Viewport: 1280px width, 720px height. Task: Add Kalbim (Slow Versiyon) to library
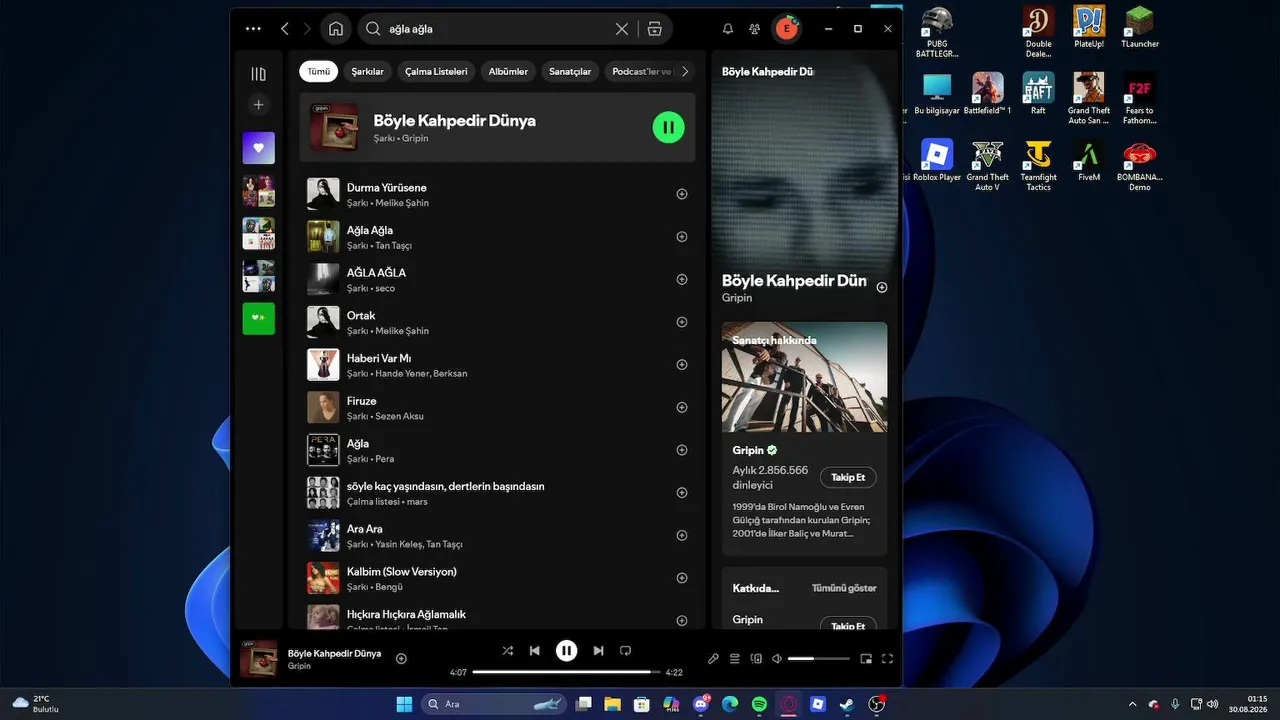pos(682,578)
